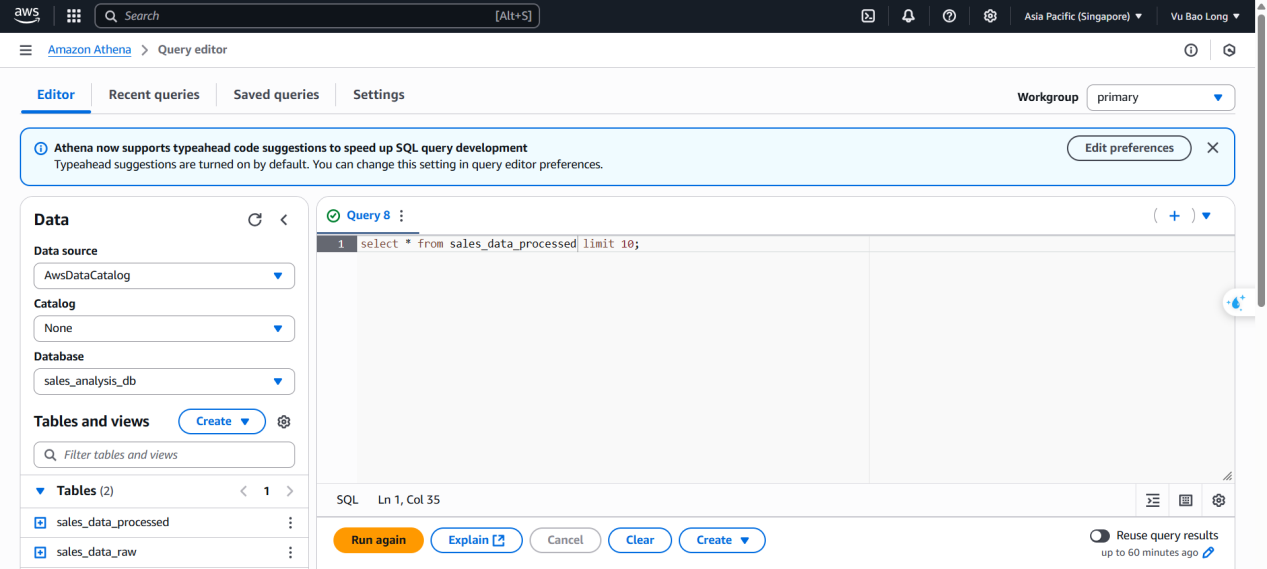Click the Clear button
Viewport: 1267px width, 569px height.
coord(640,540)
